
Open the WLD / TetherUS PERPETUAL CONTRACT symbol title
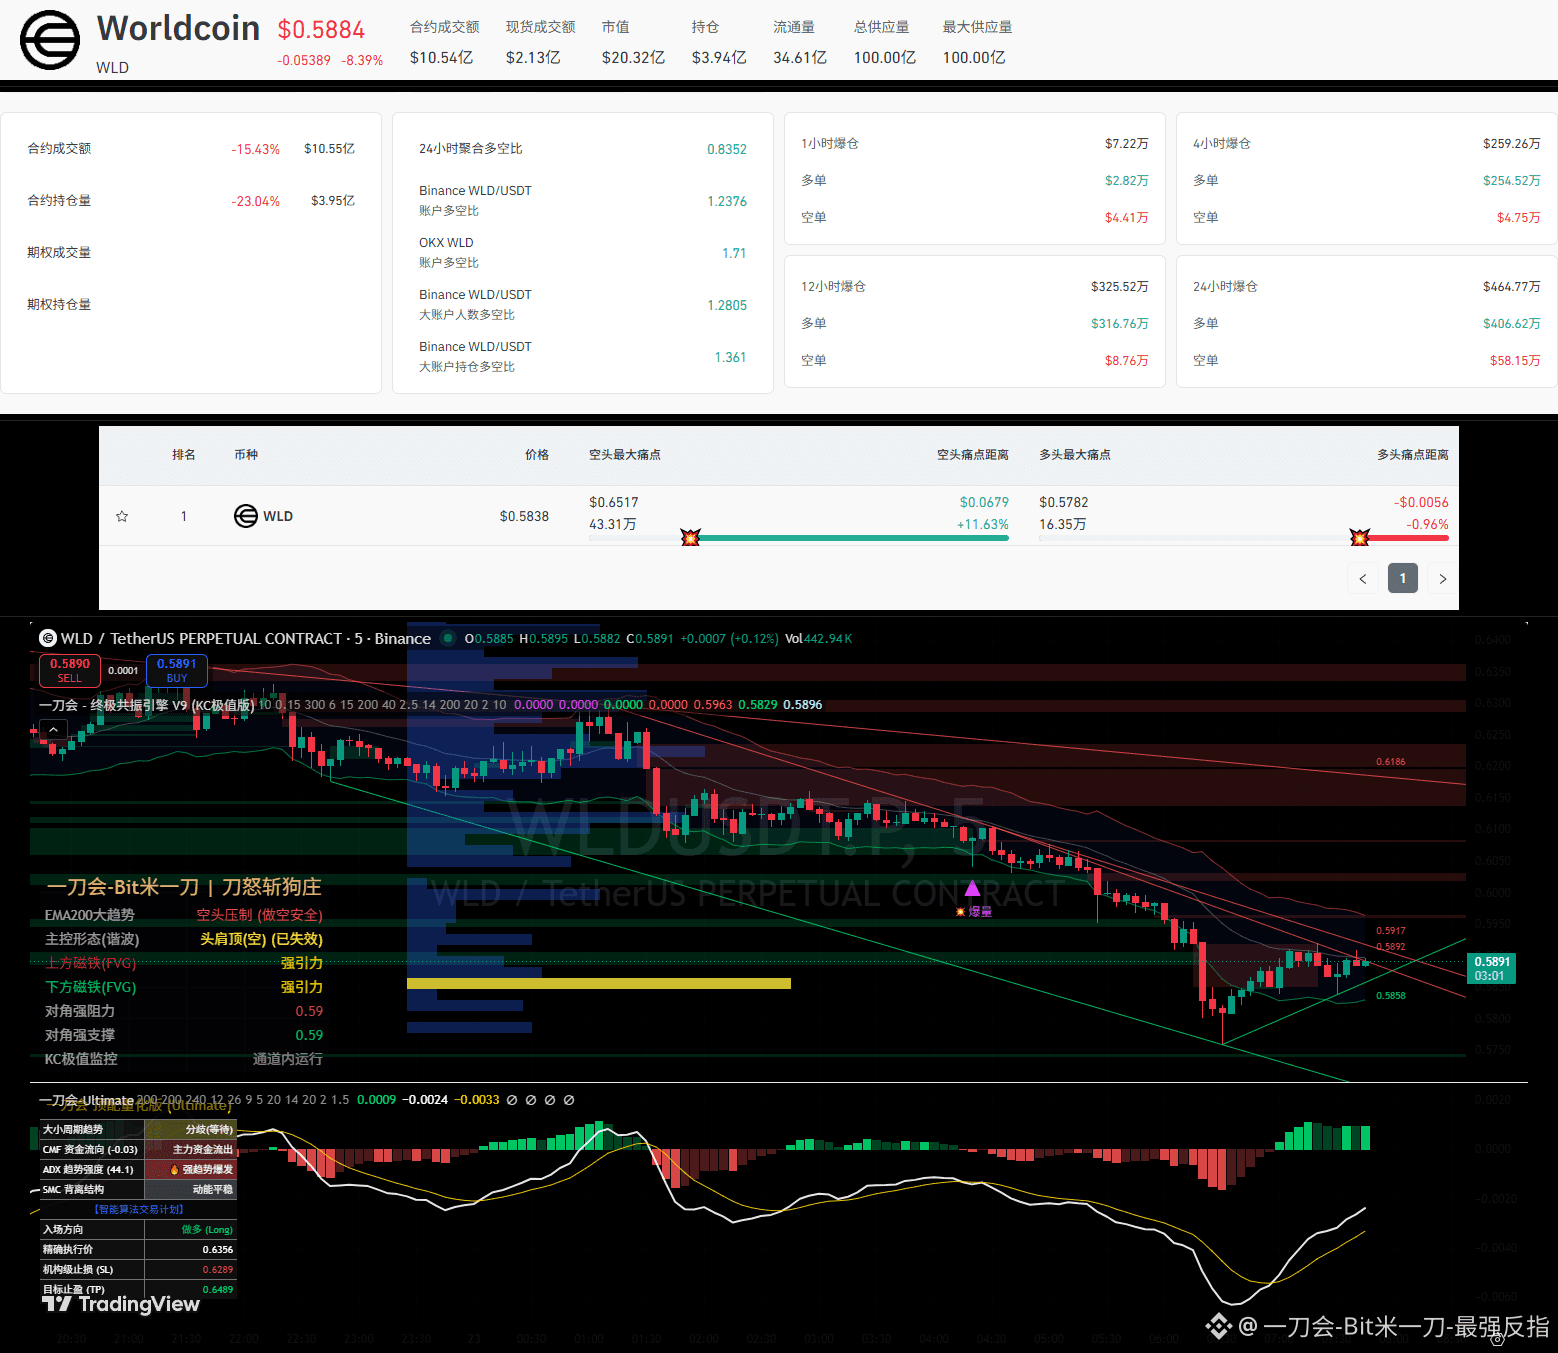click(x=246, y=638)
